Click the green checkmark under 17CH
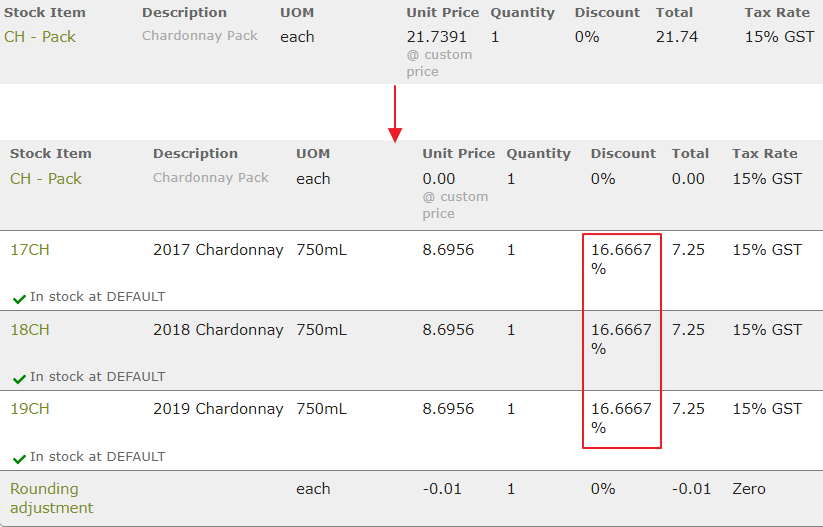The width and height of the screenshot is (823, 527). click(19, 299)
